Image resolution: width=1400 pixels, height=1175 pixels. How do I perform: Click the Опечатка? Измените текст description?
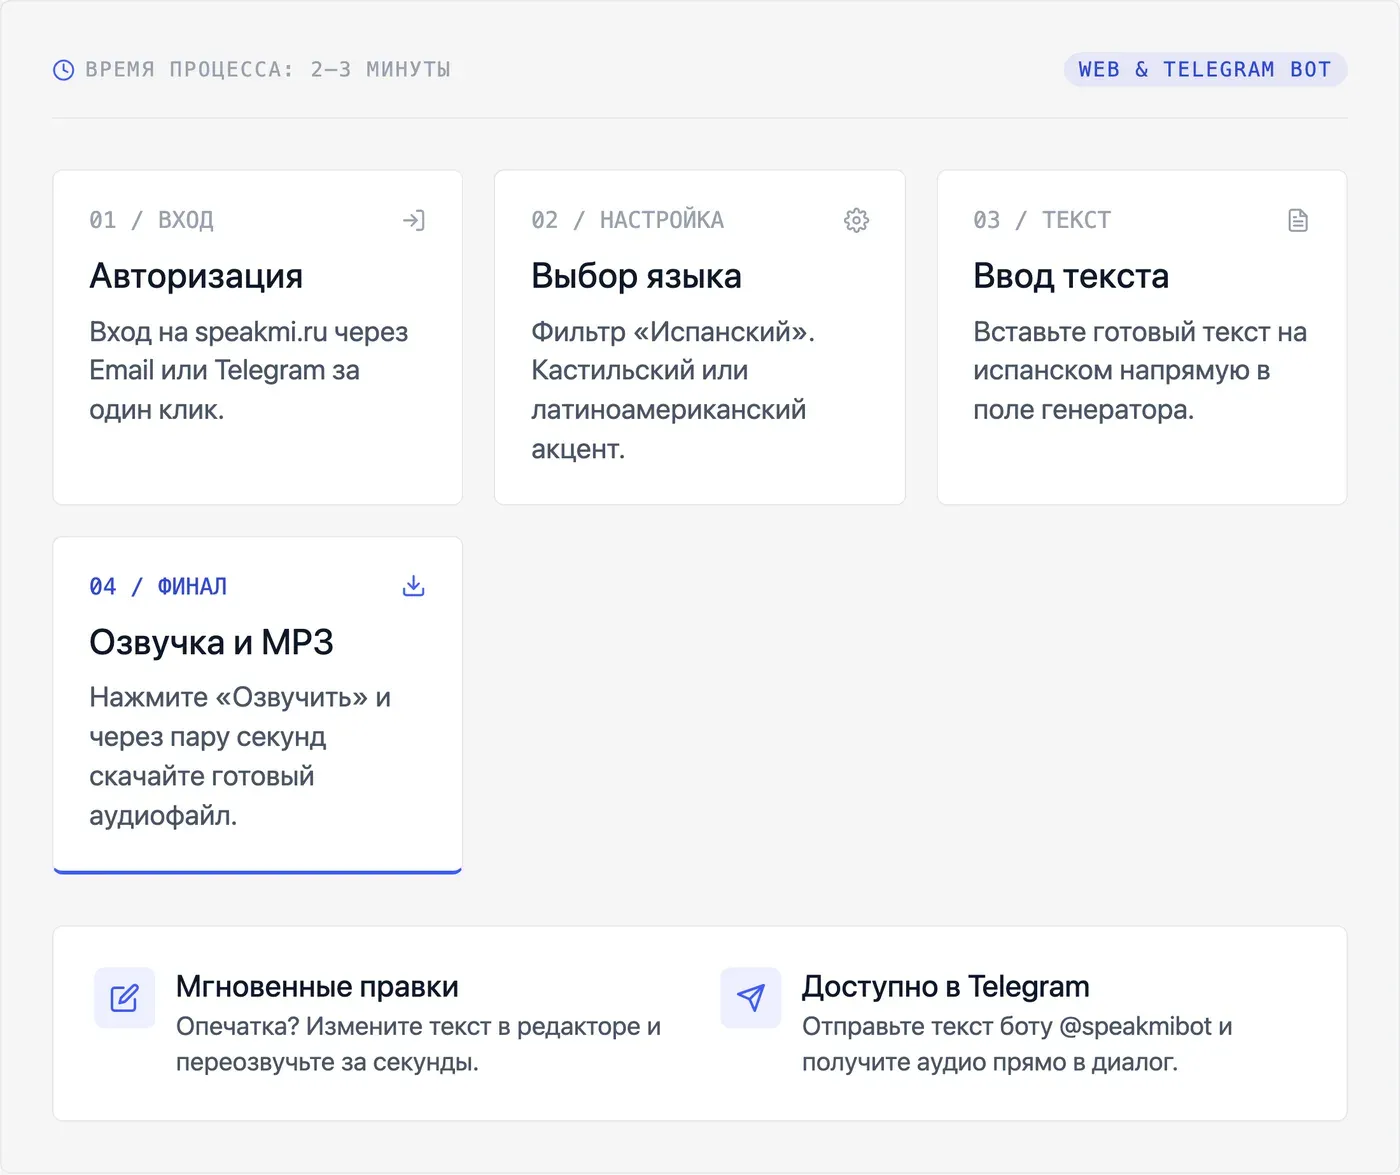click(x=418, y=1044)
